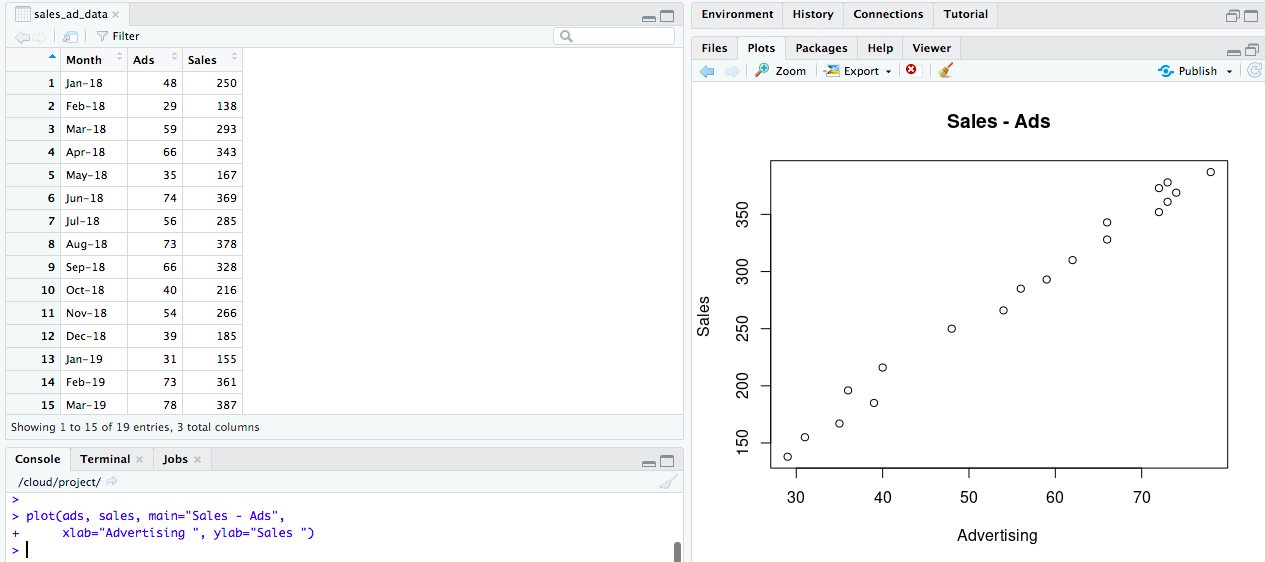The width and height of the screenshot is (1265, 562).
Task: Click the Publish button
Action: coord(1188,71)
